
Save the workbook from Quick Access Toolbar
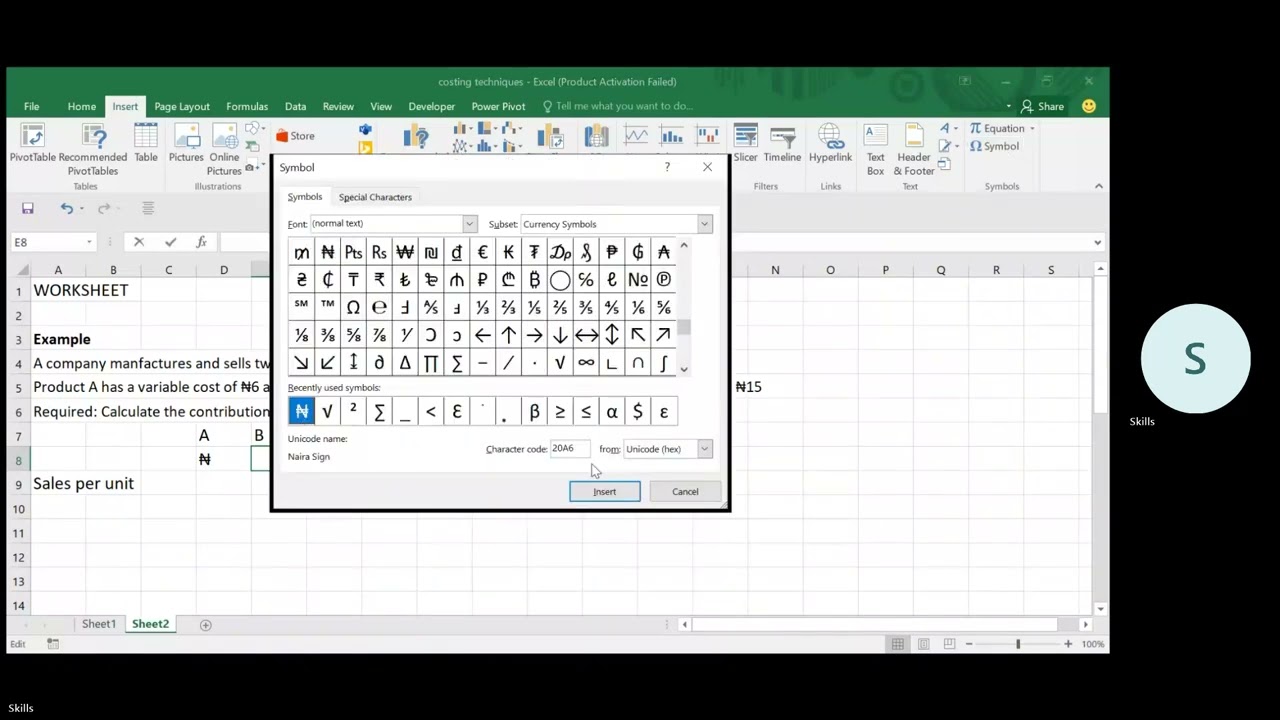point(28,208)
